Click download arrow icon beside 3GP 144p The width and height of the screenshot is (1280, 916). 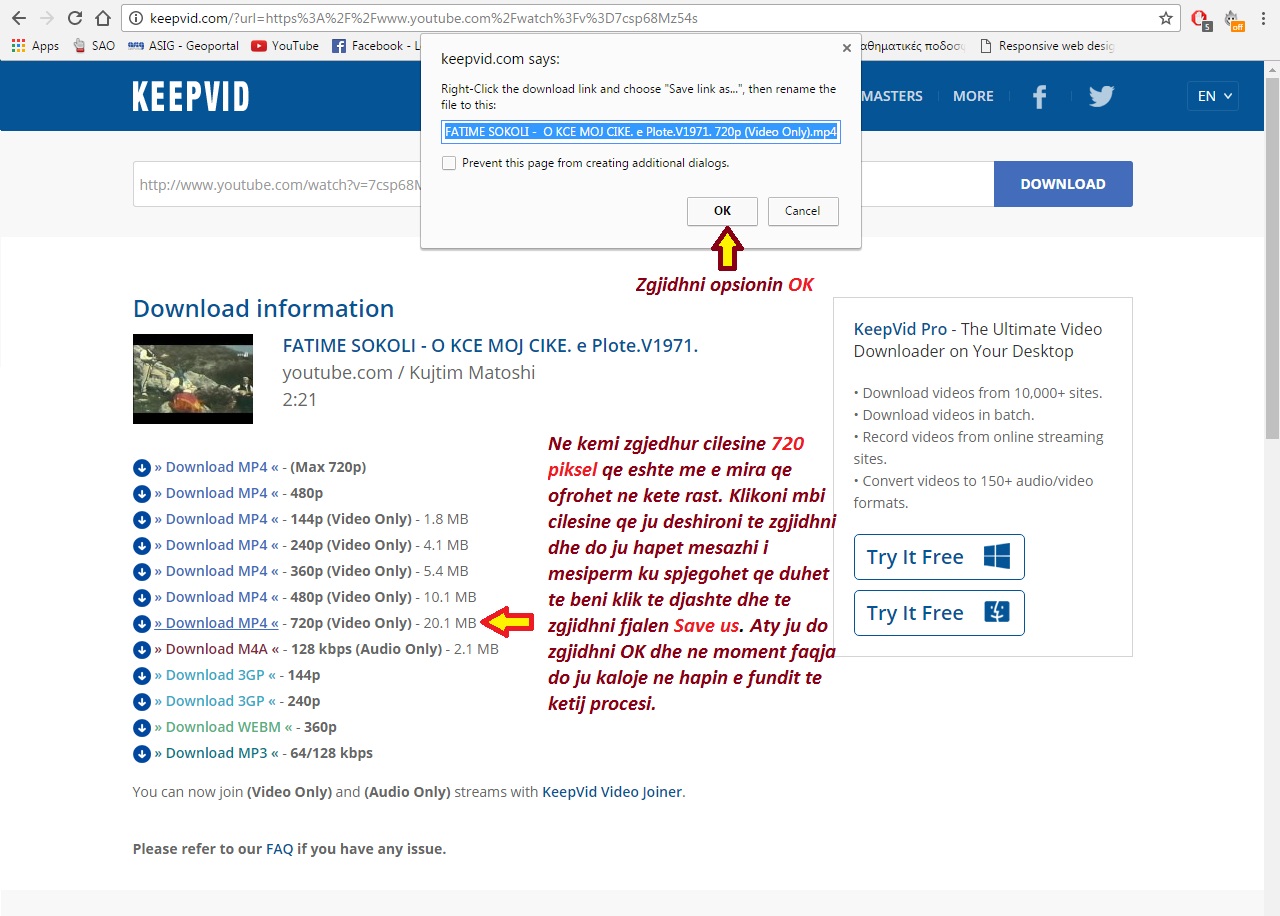coord(141,676)
